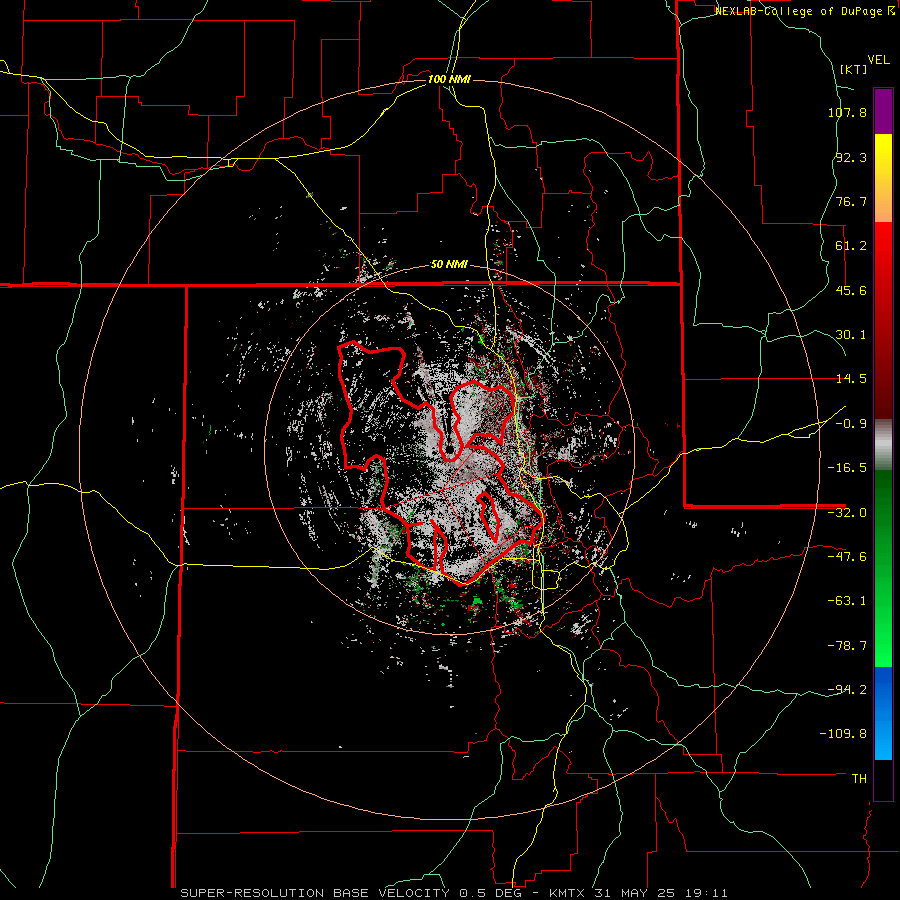Click the TH threshold label

859,779
